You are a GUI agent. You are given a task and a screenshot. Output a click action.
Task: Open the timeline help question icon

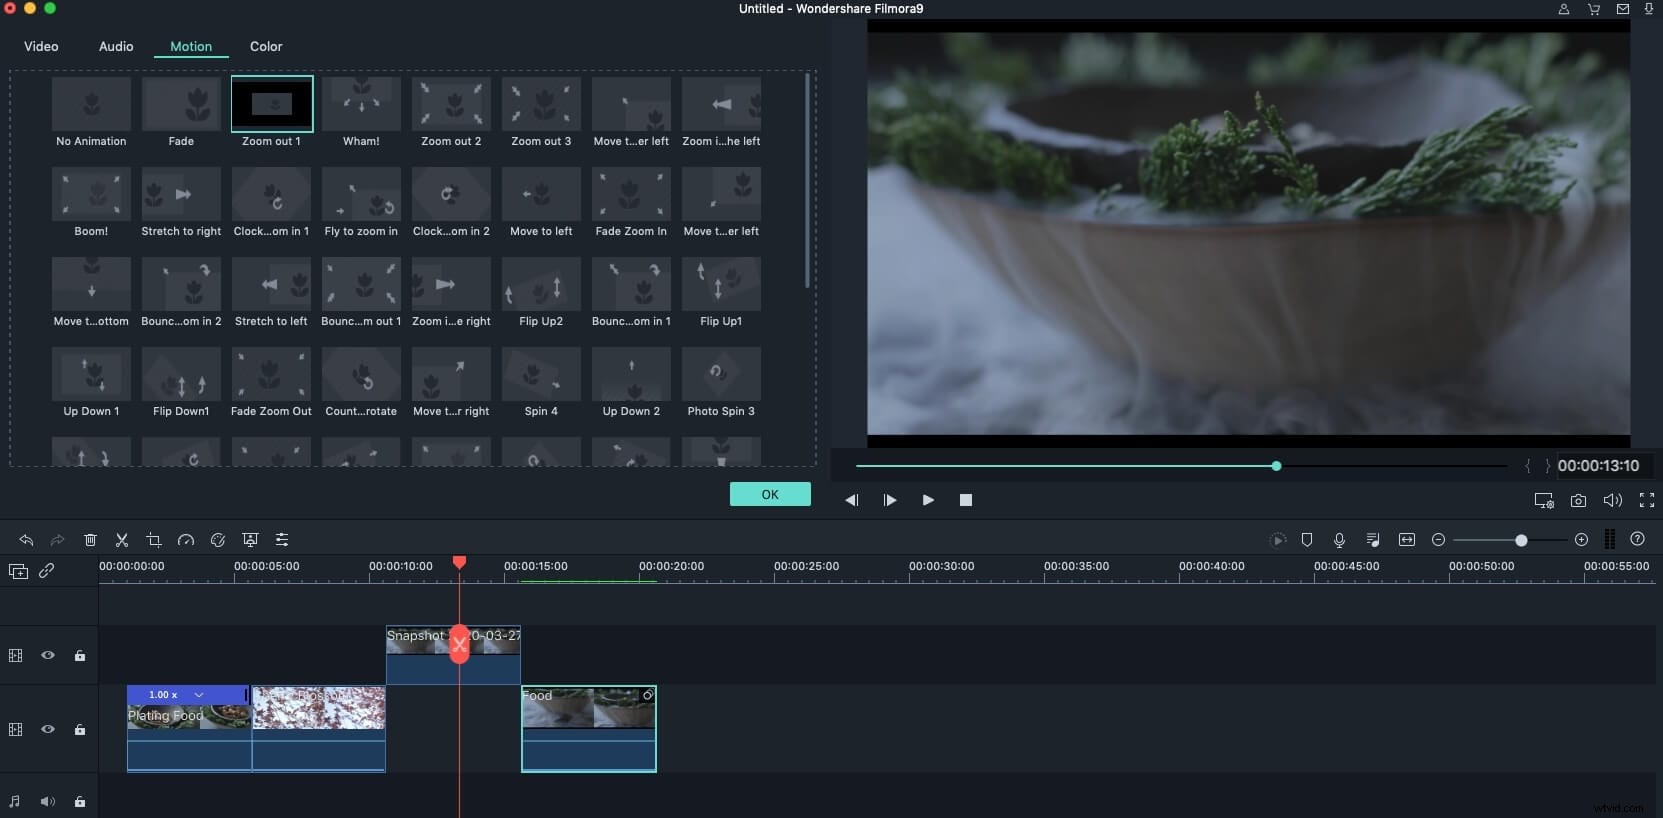1637,539
